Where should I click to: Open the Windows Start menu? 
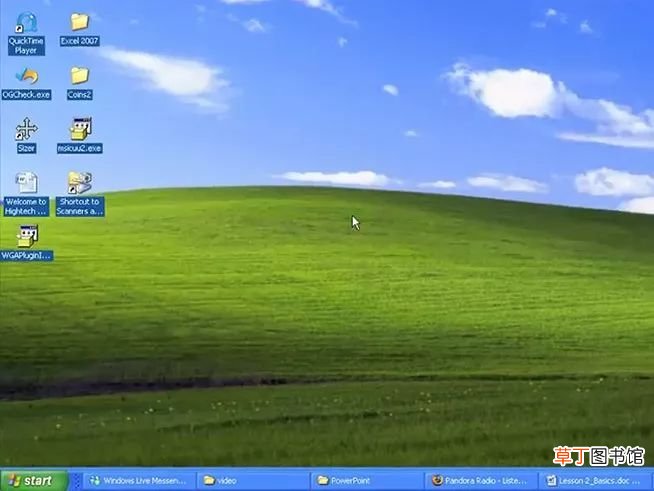coord(34,481)
